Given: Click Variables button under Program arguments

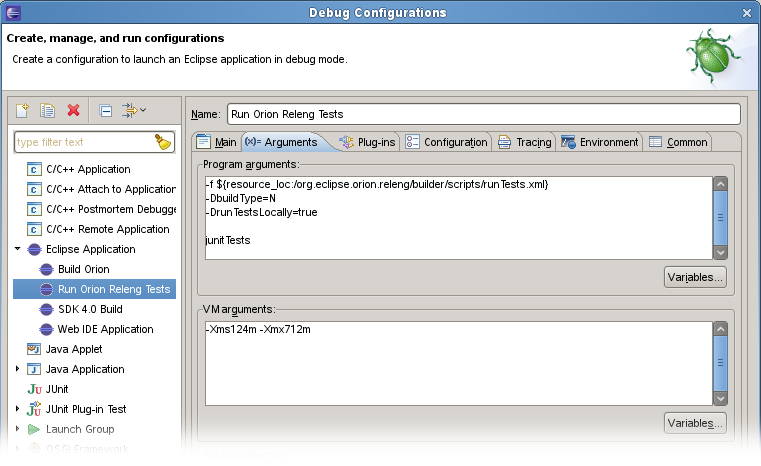Looking at the screenshot, I should point(695,277).
